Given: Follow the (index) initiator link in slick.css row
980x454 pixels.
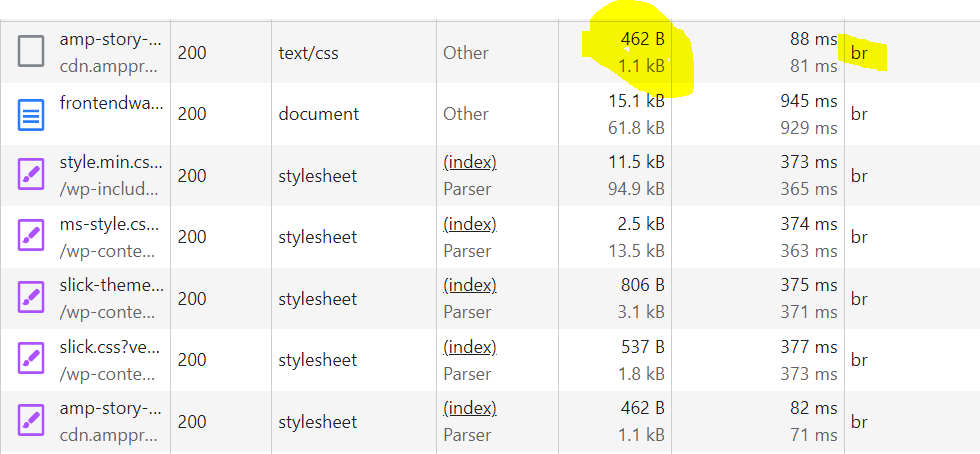Looking at the screenshot, I should pos(469,347).
